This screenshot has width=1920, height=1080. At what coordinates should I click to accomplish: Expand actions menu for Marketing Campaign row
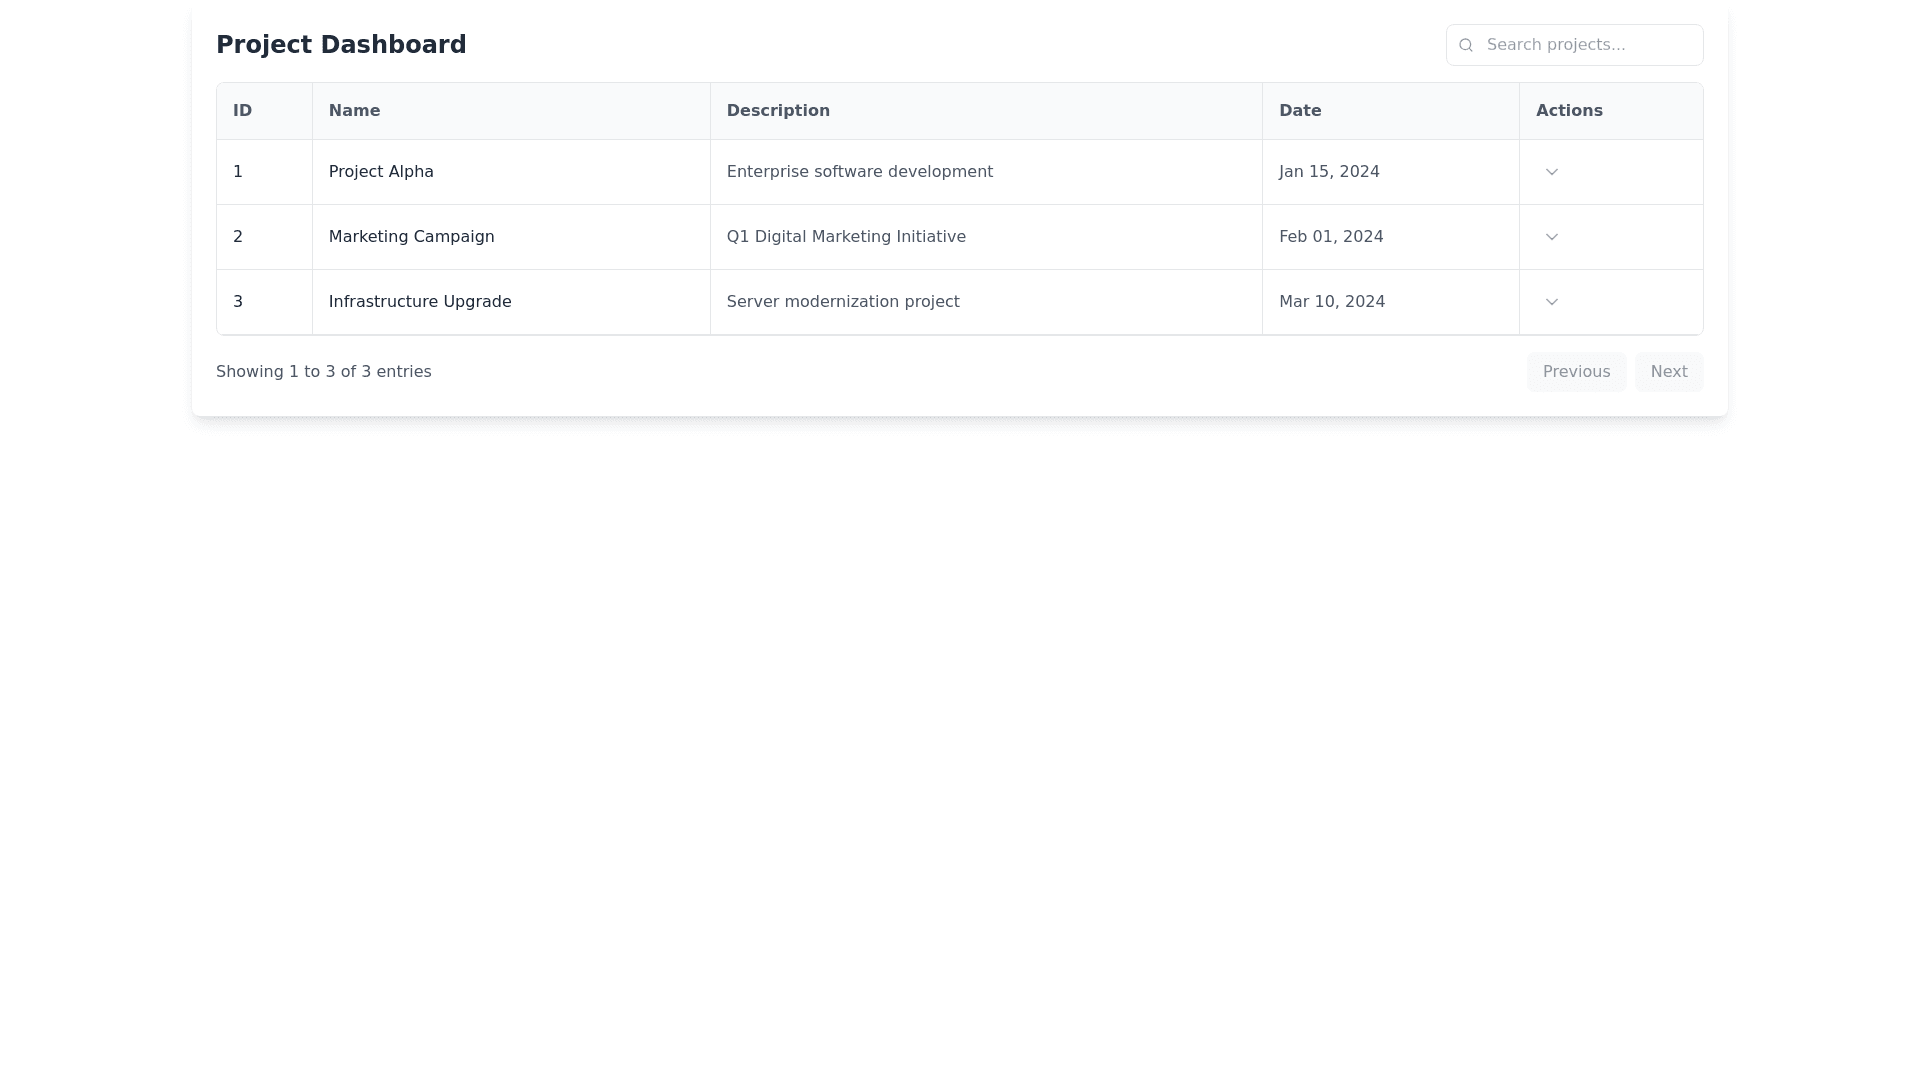tap(1551, 237)
